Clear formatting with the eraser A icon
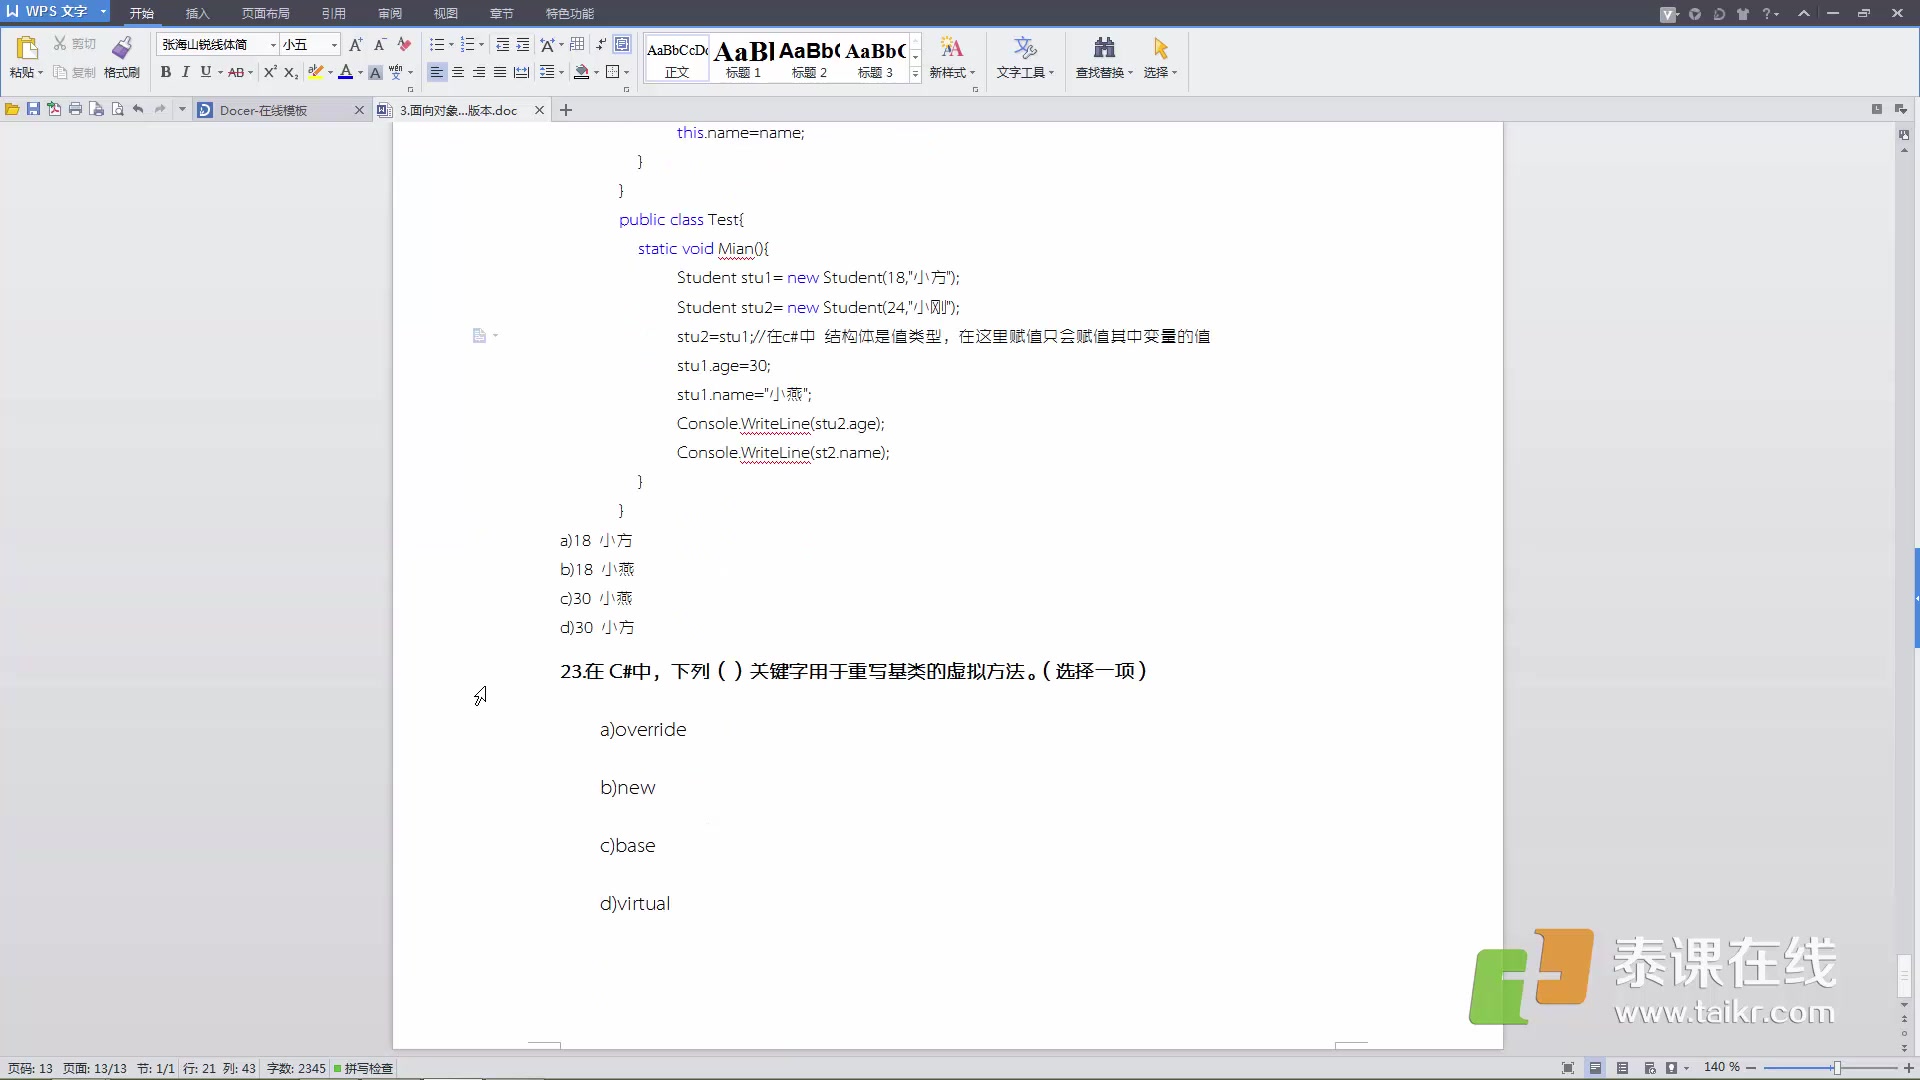 click(404, 44)
